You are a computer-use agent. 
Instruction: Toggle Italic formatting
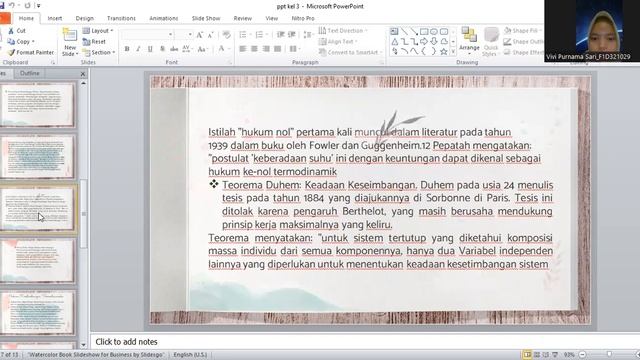click(138, 49)
